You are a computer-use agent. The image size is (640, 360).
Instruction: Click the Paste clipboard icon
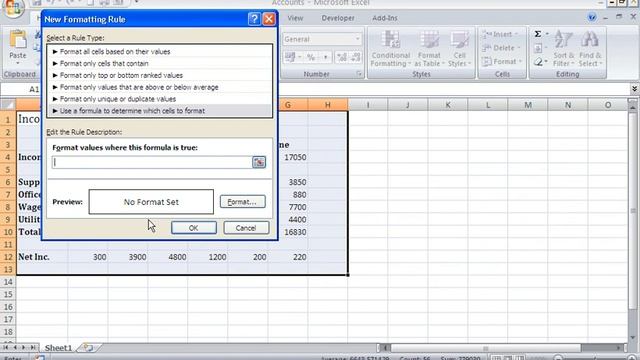pyautogui.click(x=18, y=40)
